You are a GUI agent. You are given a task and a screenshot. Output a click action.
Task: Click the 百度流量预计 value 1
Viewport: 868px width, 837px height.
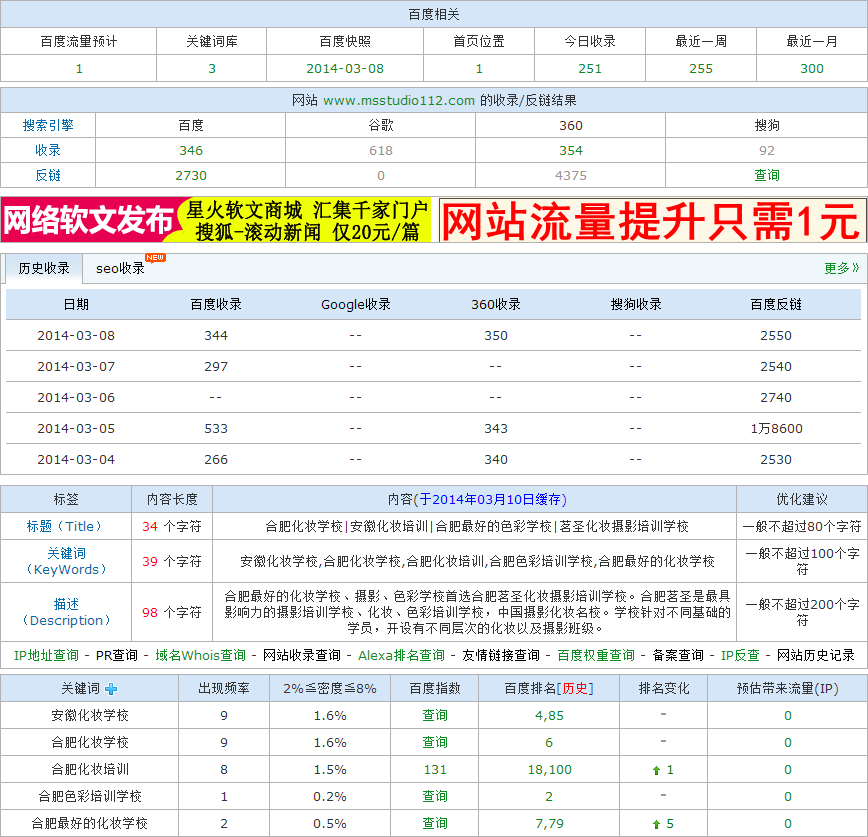pyautogui.click(x=79, y=69)
